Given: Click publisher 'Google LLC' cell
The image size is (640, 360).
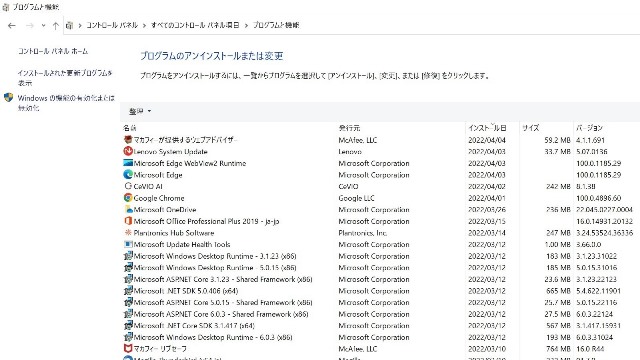Looking at the screenshot, I should click(x=356, y=198).
